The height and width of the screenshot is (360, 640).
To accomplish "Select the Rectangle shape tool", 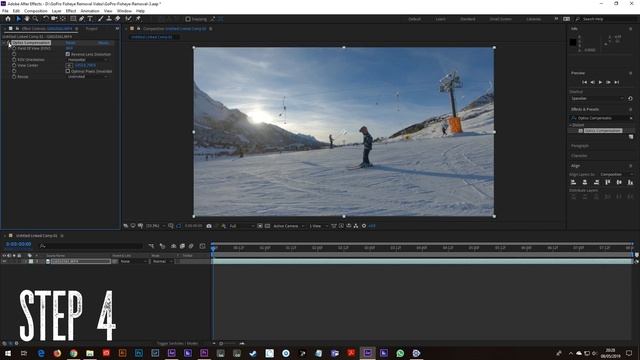I will [73, 19].
